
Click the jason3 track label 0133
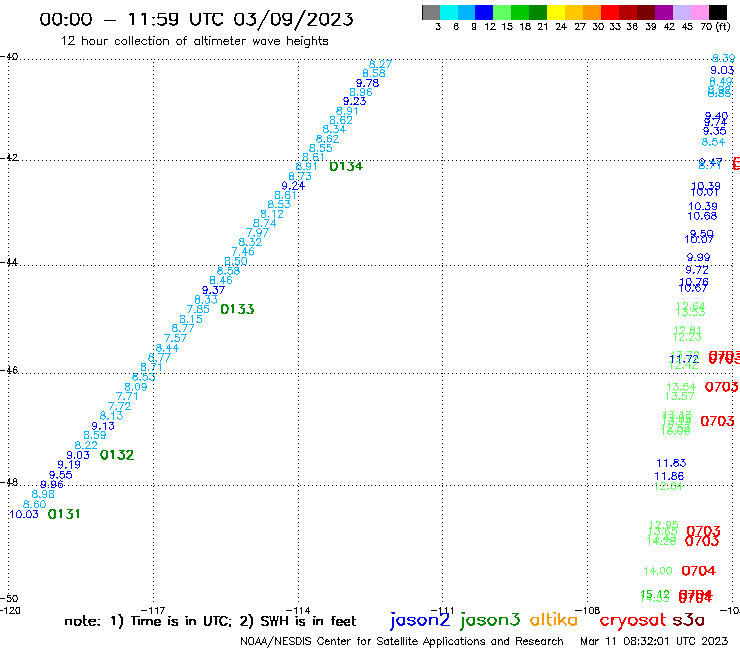pos(237,309)
